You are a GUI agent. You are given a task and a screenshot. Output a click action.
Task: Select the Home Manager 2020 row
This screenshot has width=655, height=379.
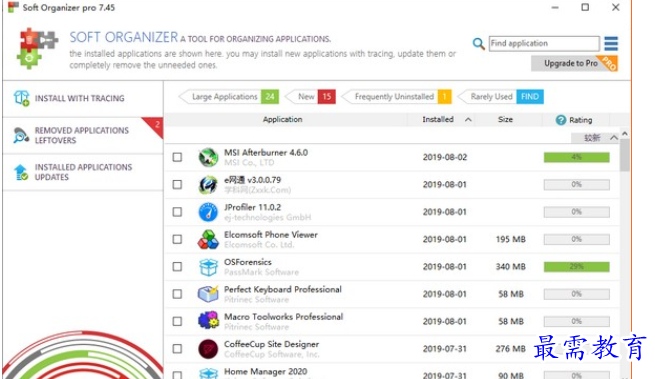point(392,372)
